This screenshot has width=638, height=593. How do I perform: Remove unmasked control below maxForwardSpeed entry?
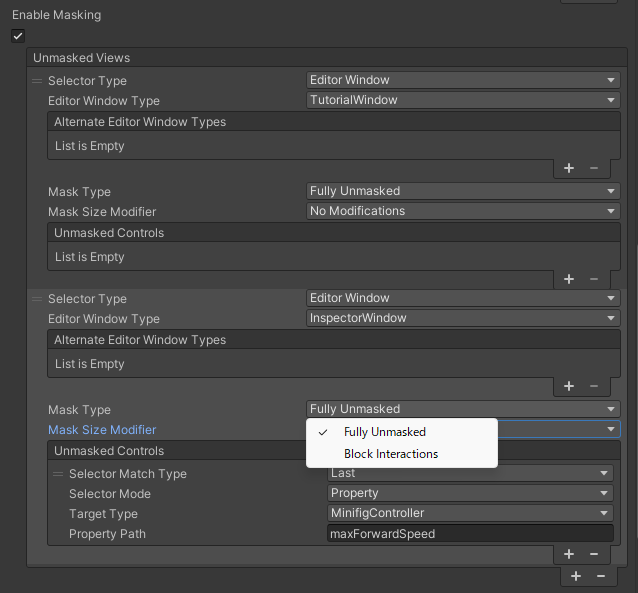(x=594, y=554)
